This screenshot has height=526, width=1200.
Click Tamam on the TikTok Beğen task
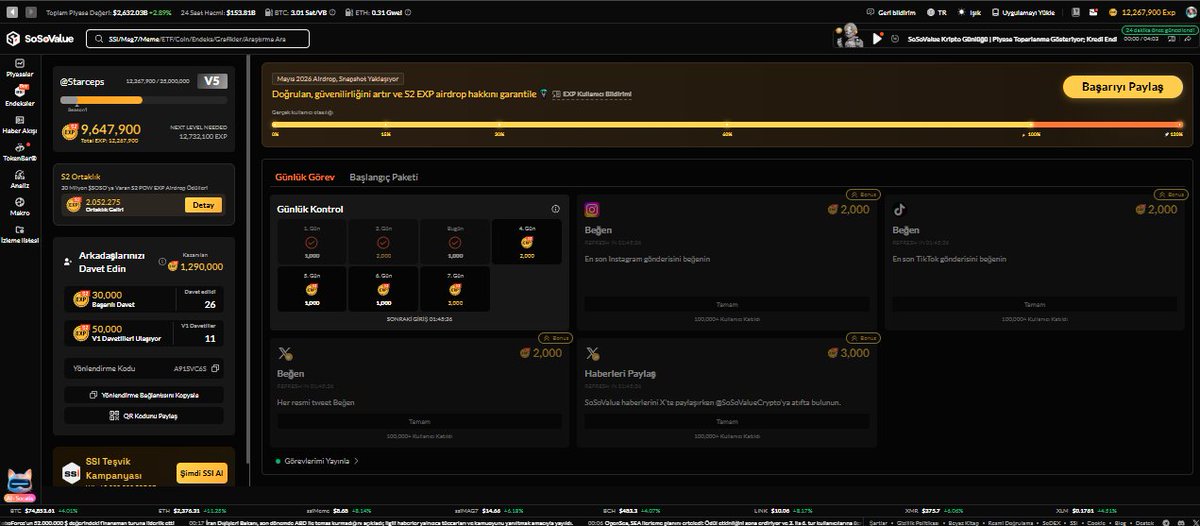pos(1034,304)
